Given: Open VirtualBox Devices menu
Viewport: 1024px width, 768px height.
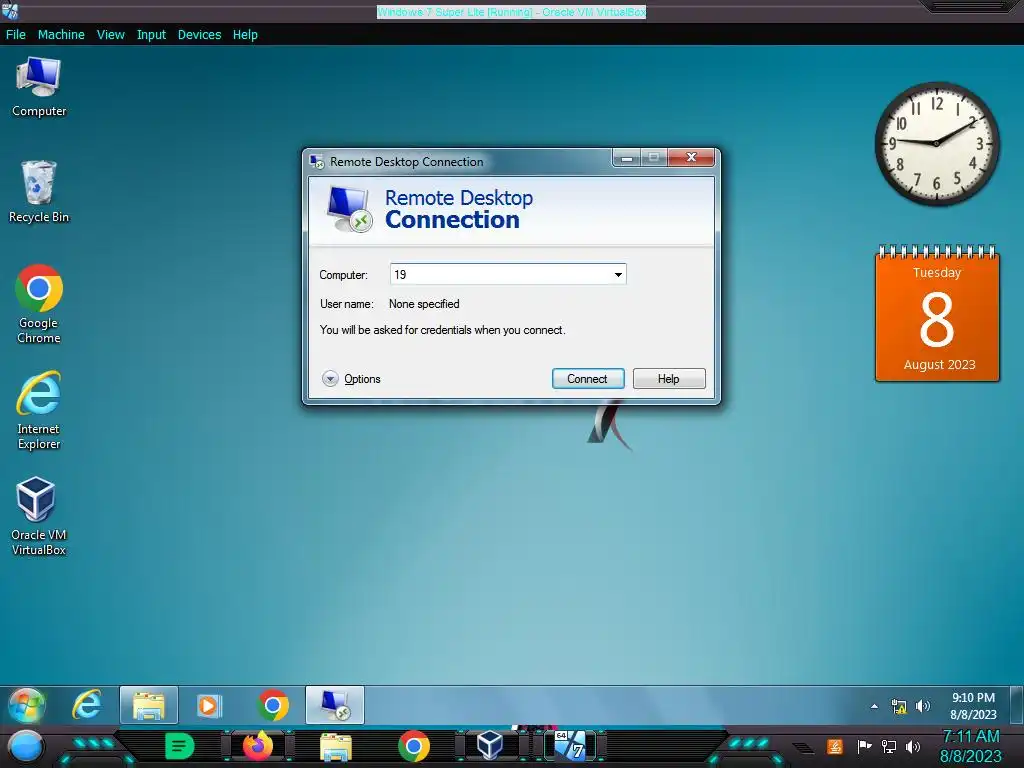Looking at the screenshot, I should point(199,35).
